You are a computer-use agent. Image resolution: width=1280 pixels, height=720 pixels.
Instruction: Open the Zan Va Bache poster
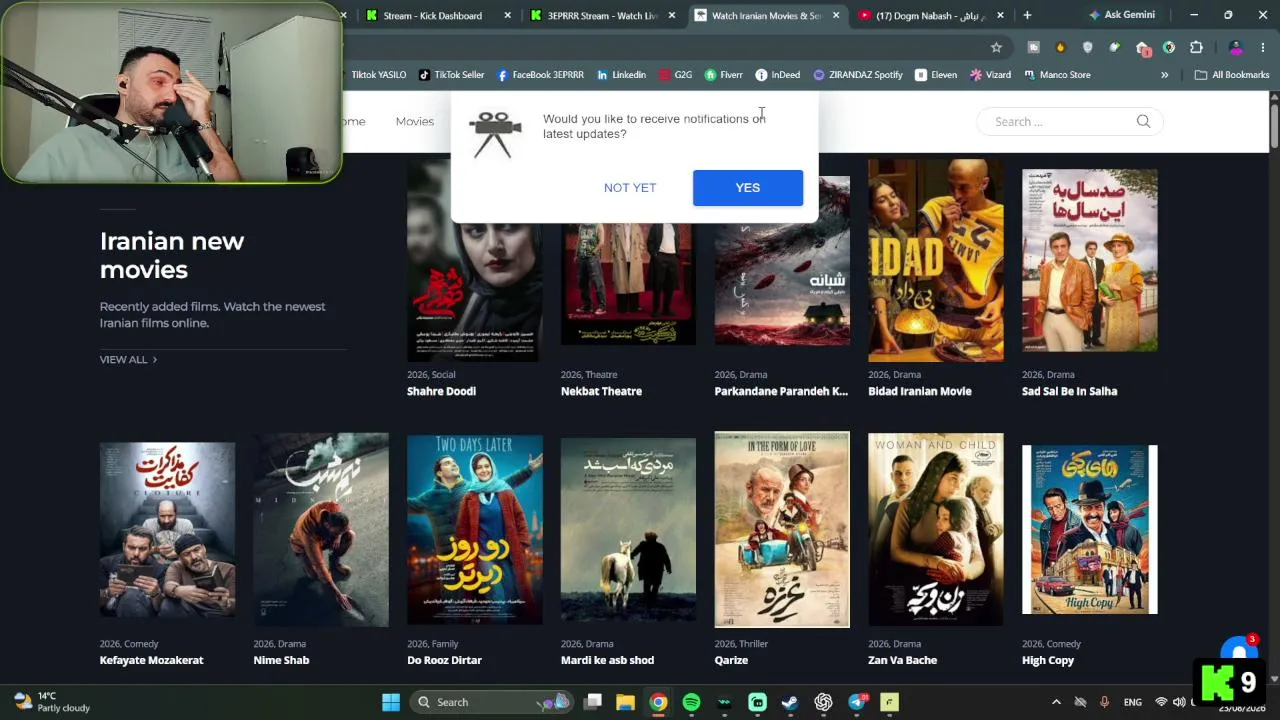936,530
